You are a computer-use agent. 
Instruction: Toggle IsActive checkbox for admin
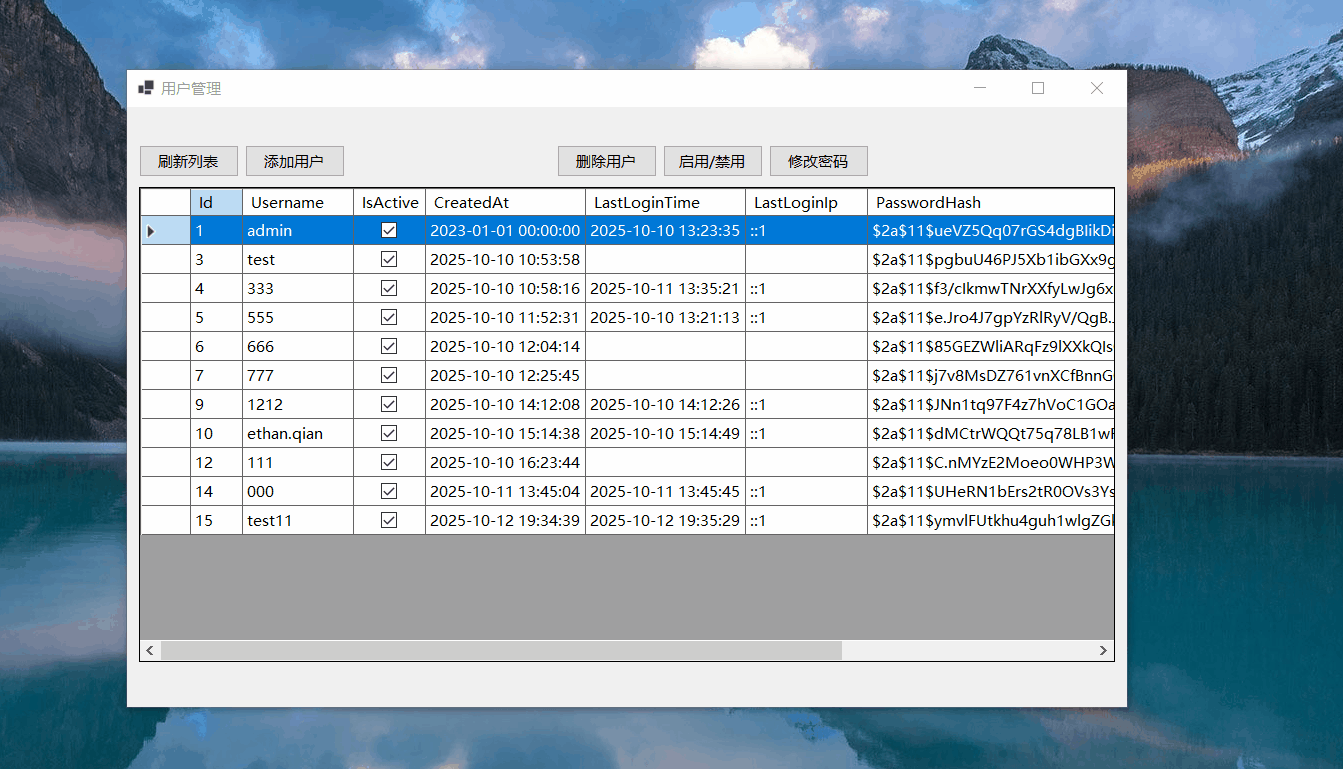(389, 230)
